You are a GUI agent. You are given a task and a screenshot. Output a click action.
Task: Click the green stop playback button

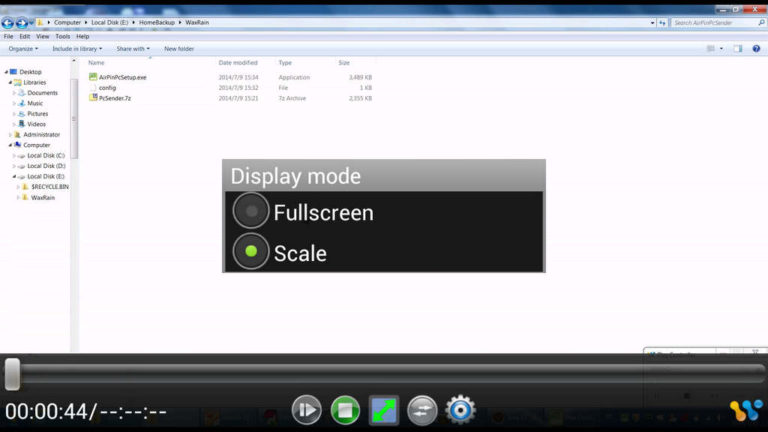click(345, 409)
